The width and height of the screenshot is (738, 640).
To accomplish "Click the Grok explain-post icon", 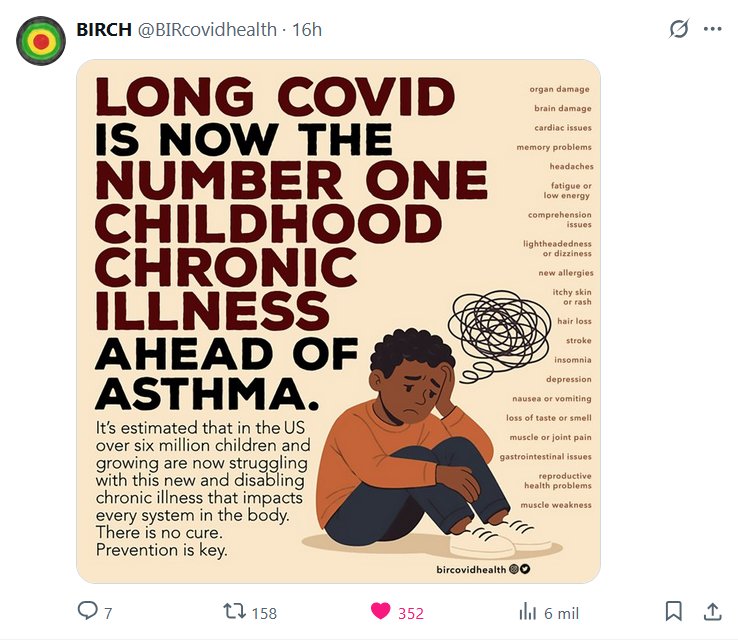I will click(x=679, y=29).
